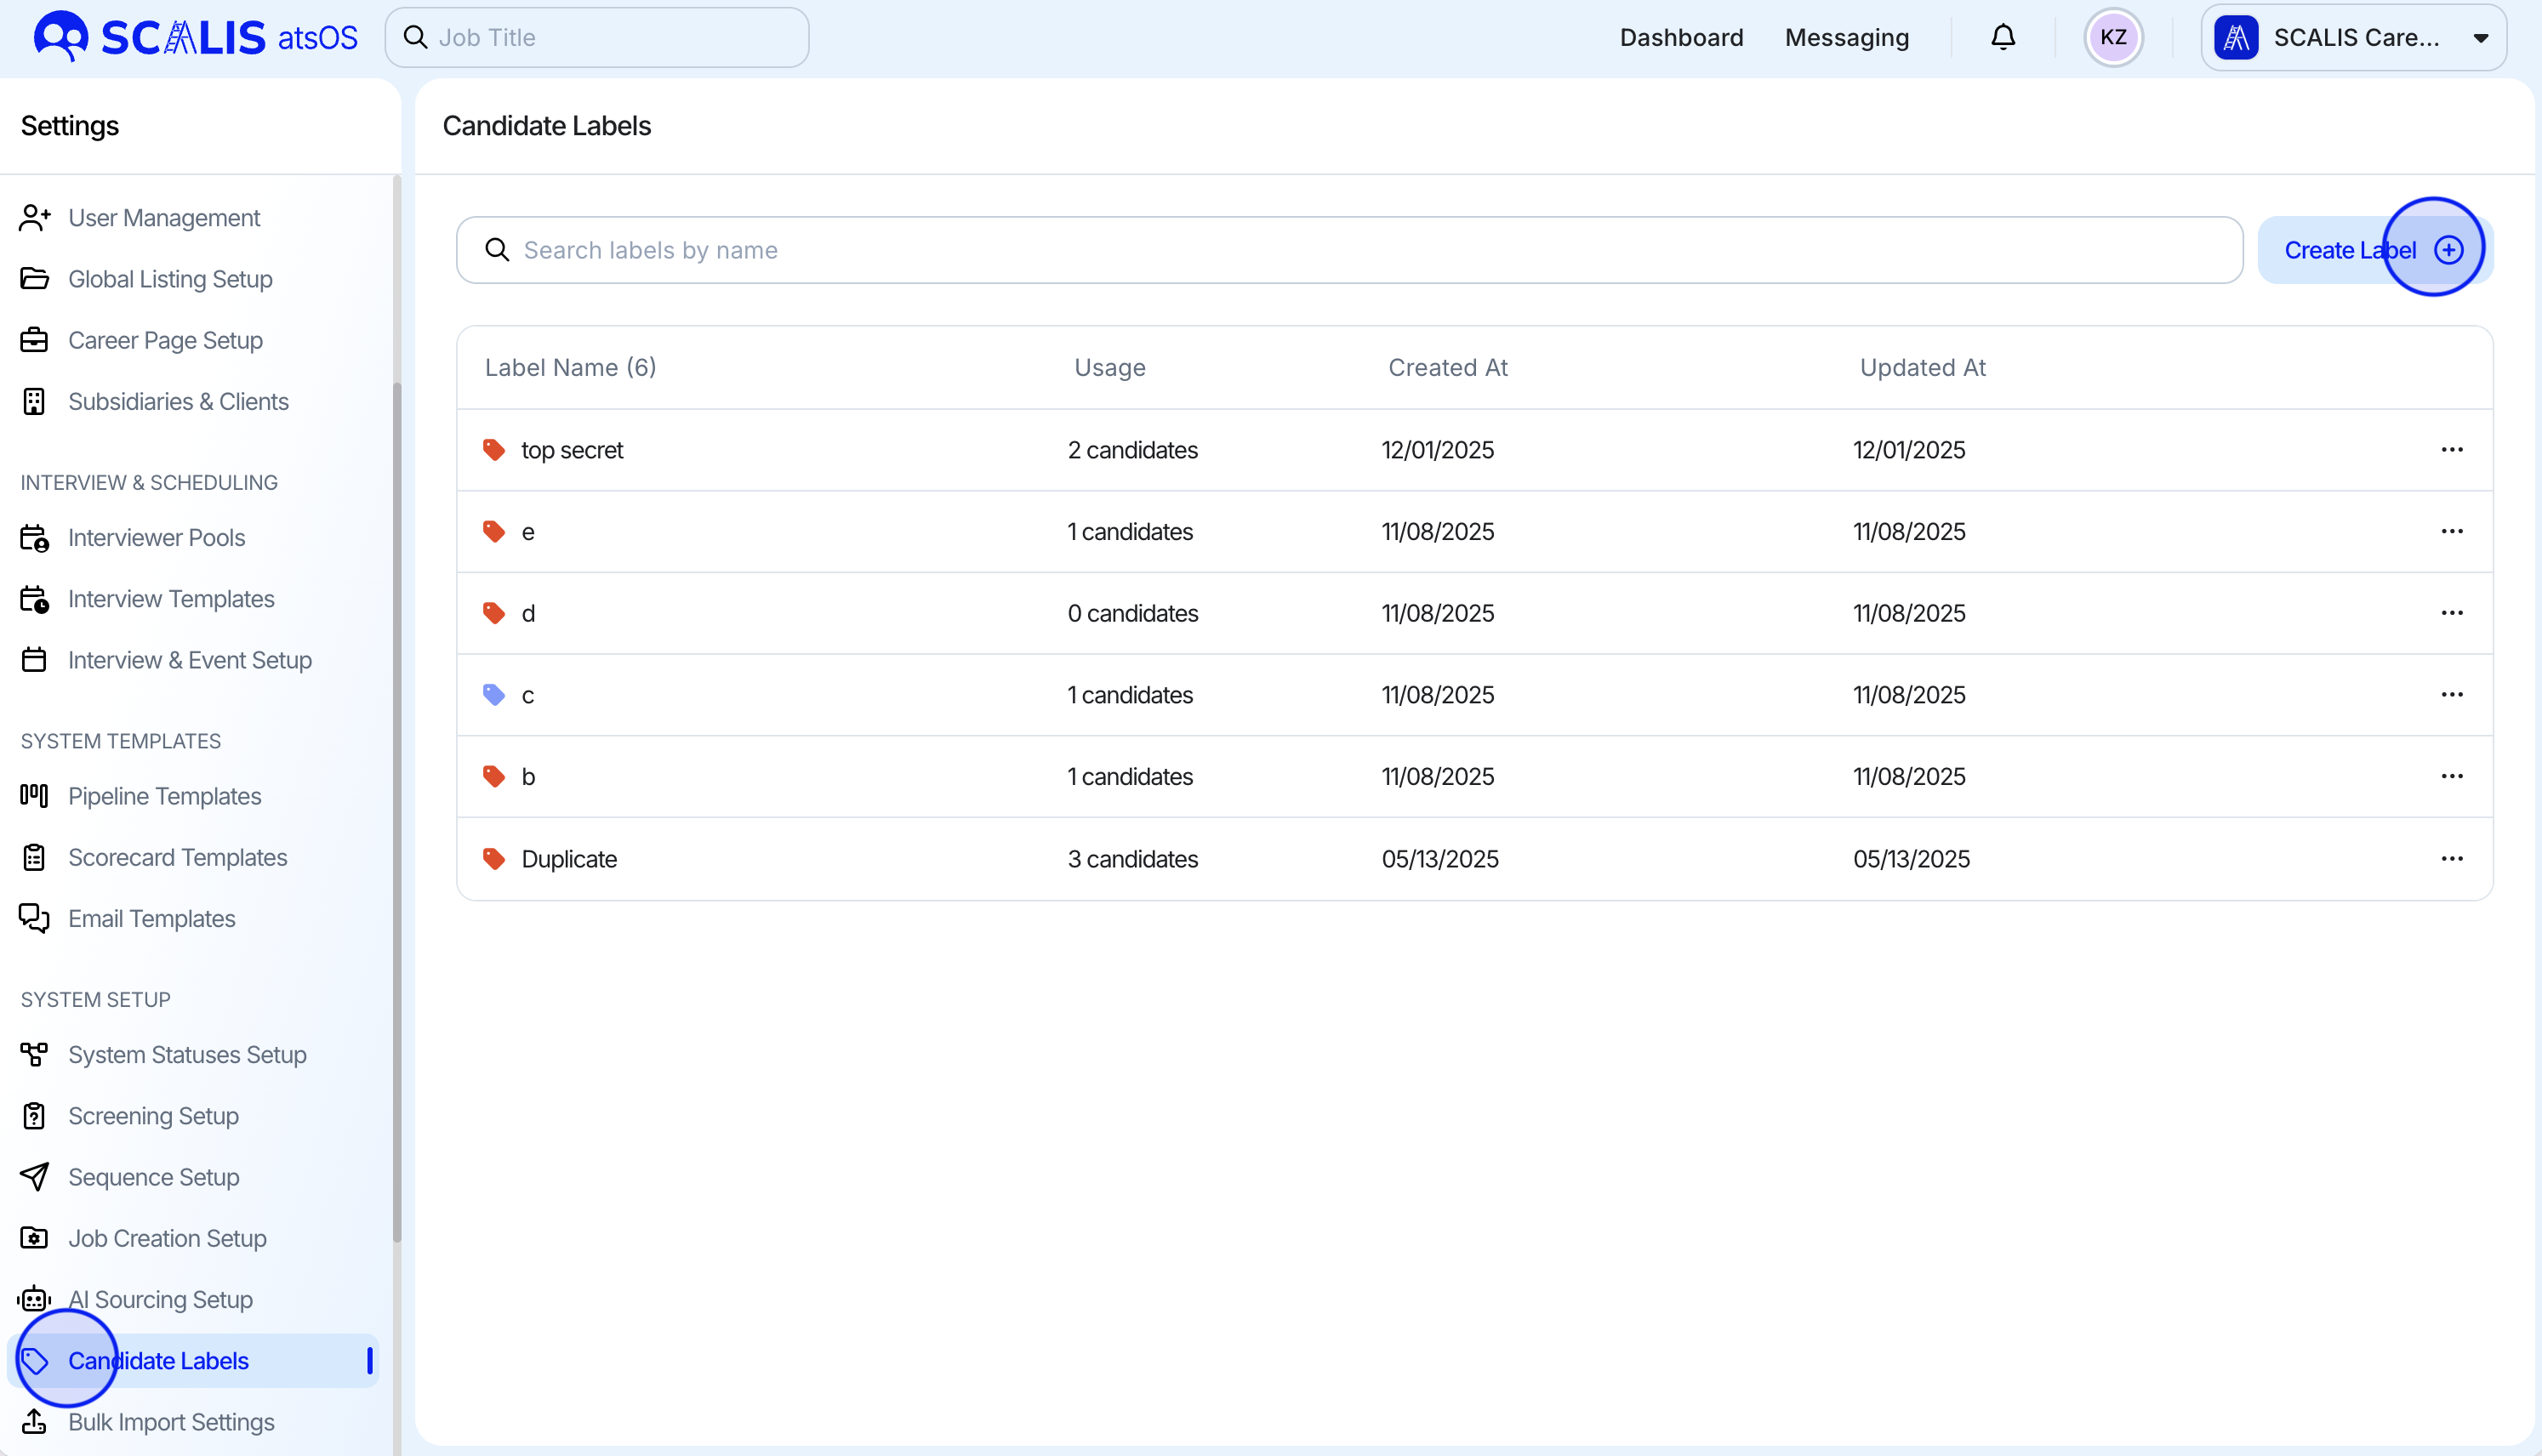The width and height of the screenshot is (2542, 1456).
Task: Click the Pipeline Templates icon
Action: (34, 796)
